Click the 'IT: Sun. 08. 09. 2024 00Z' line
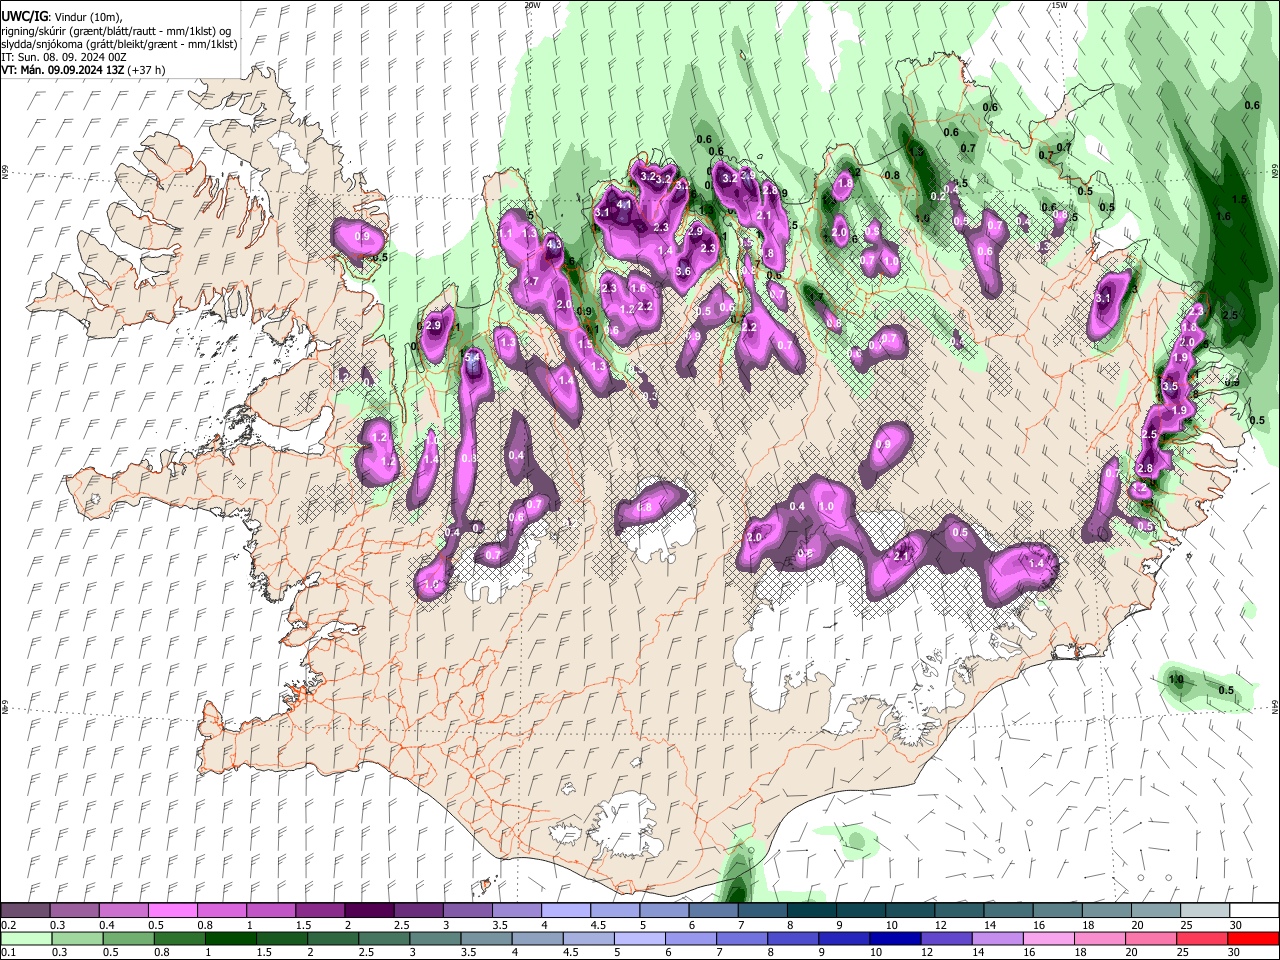Viewport: 1280px width, 960px height. 64,57
